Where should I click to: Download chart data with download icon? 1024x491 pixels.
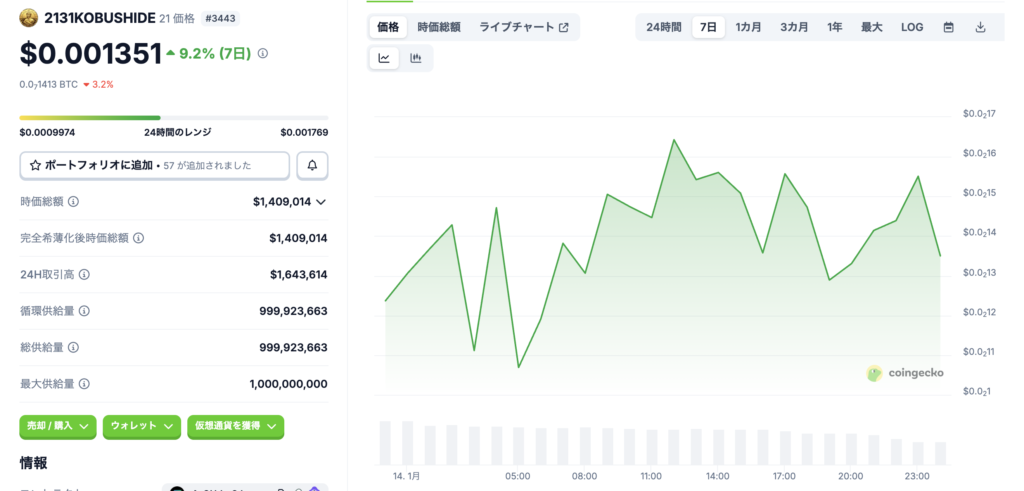(980, 27)
